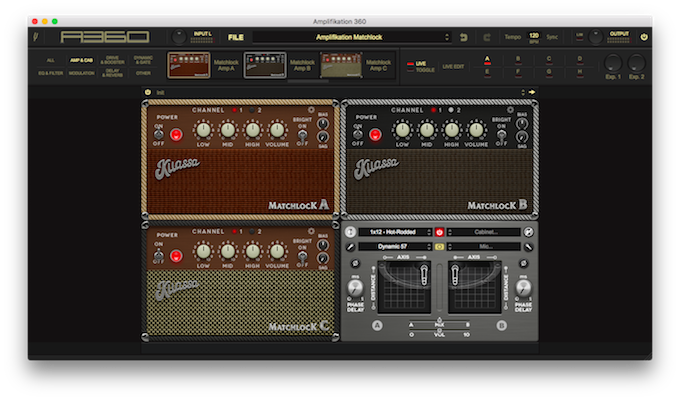Select the Matchlock Amp C thumbnail
680x400 pixels.
(341, 65)
